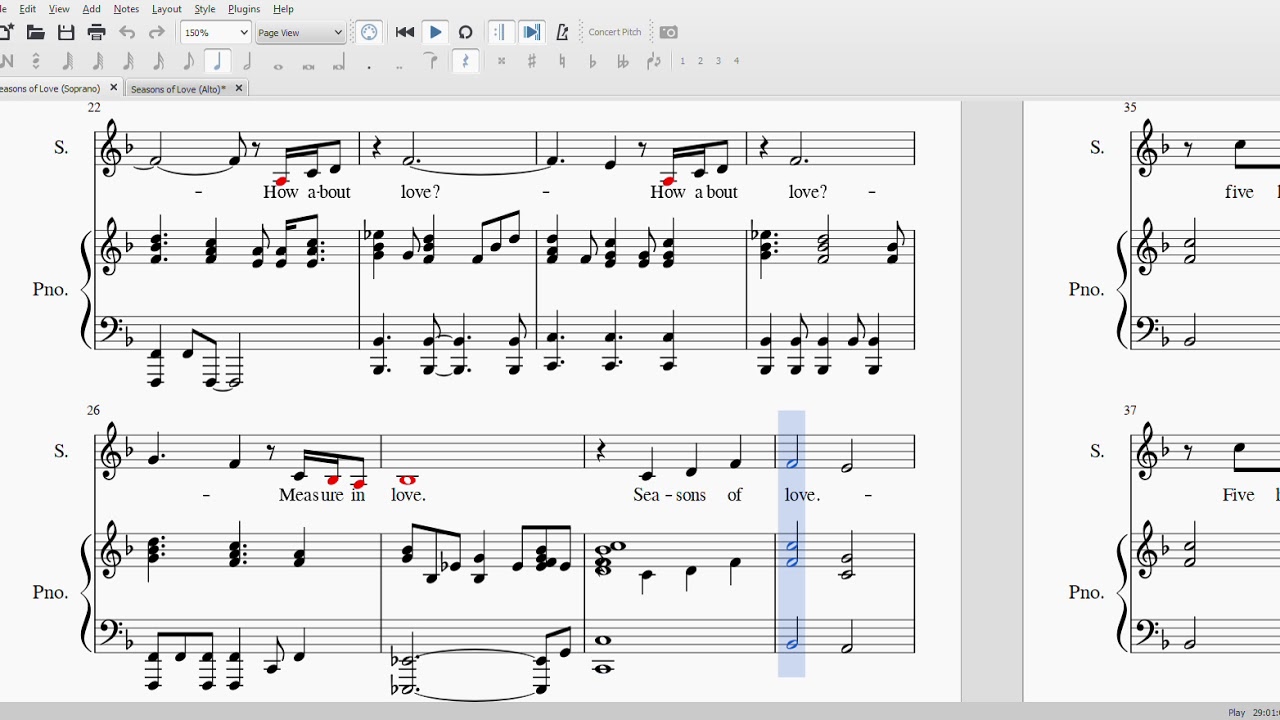1280x720 pixels.
Task: Toggle the rest input button
Action: click(x=464, y=61)
